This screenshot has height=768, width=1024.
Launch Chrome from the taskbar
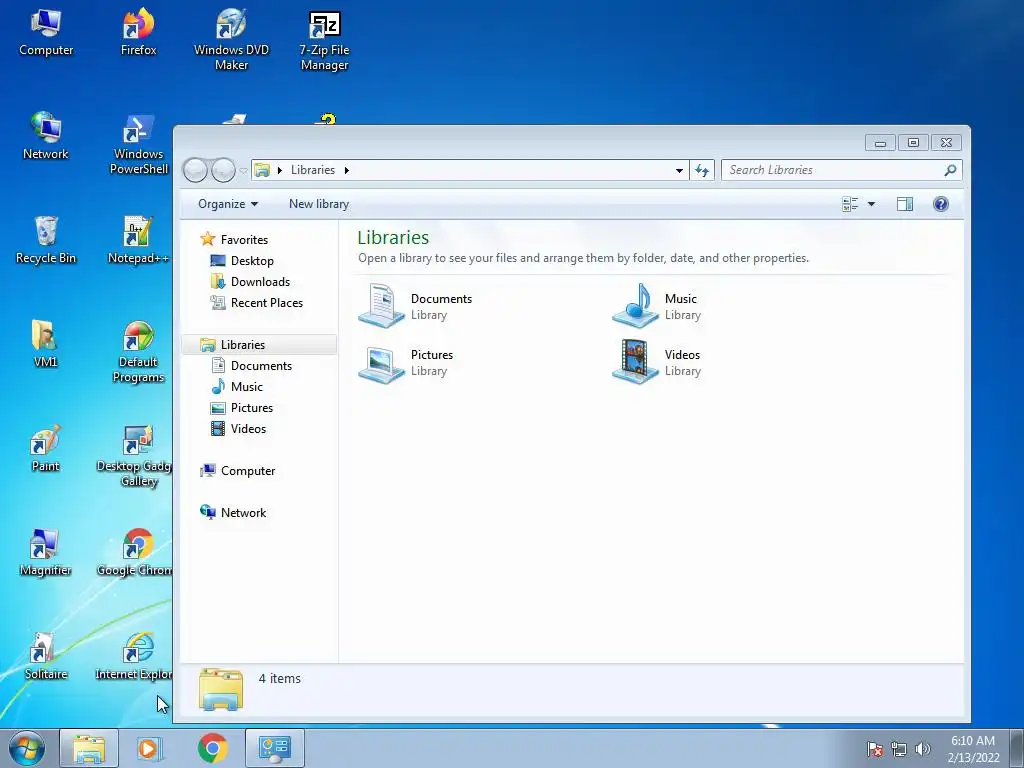click(213, 748)
